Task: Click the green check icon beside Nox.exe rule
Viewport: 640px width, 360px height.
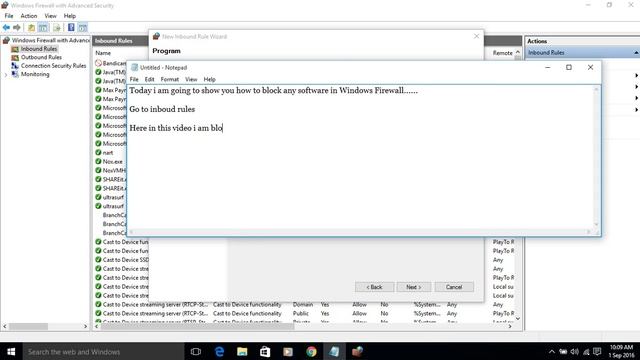Action: tap(98, 161)
